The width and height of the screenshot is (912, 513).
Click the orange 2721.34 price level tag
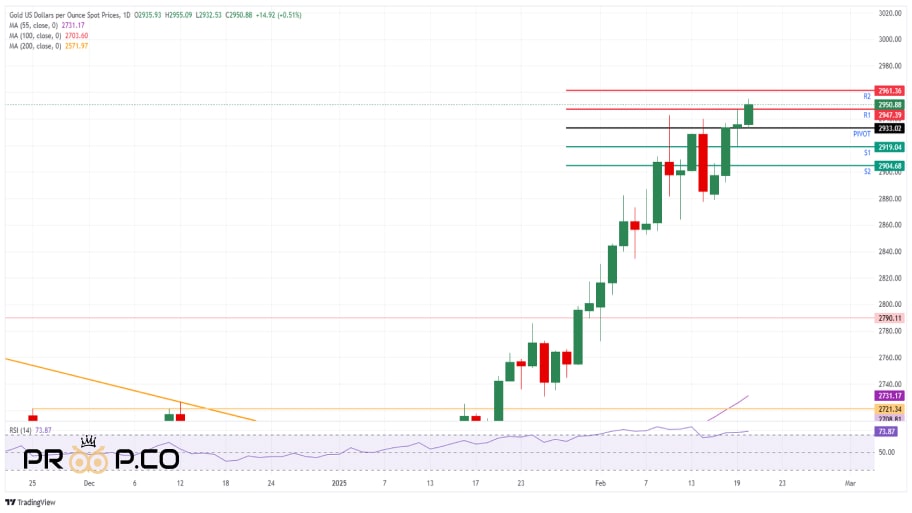coord(889,409)
